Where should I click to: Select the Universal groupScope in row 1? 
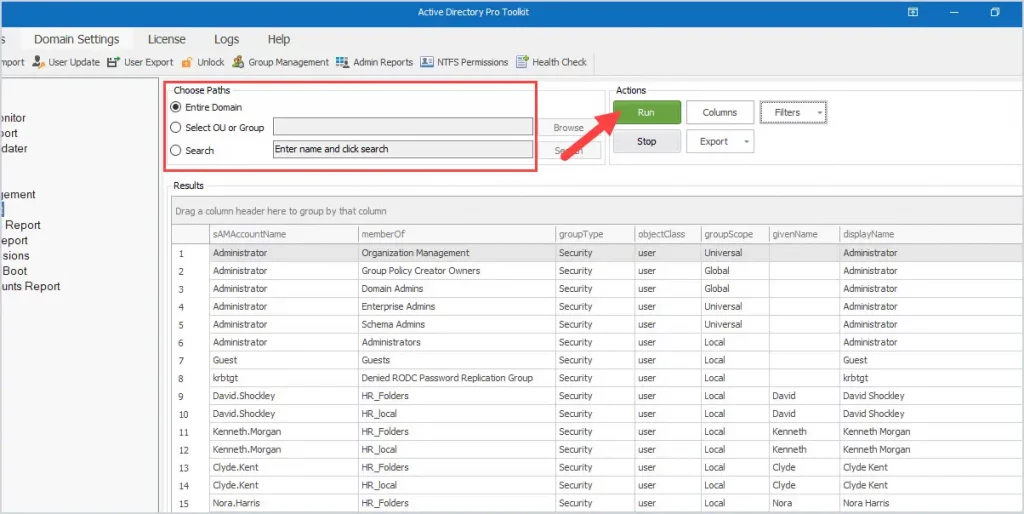click(x=735, y=253)
